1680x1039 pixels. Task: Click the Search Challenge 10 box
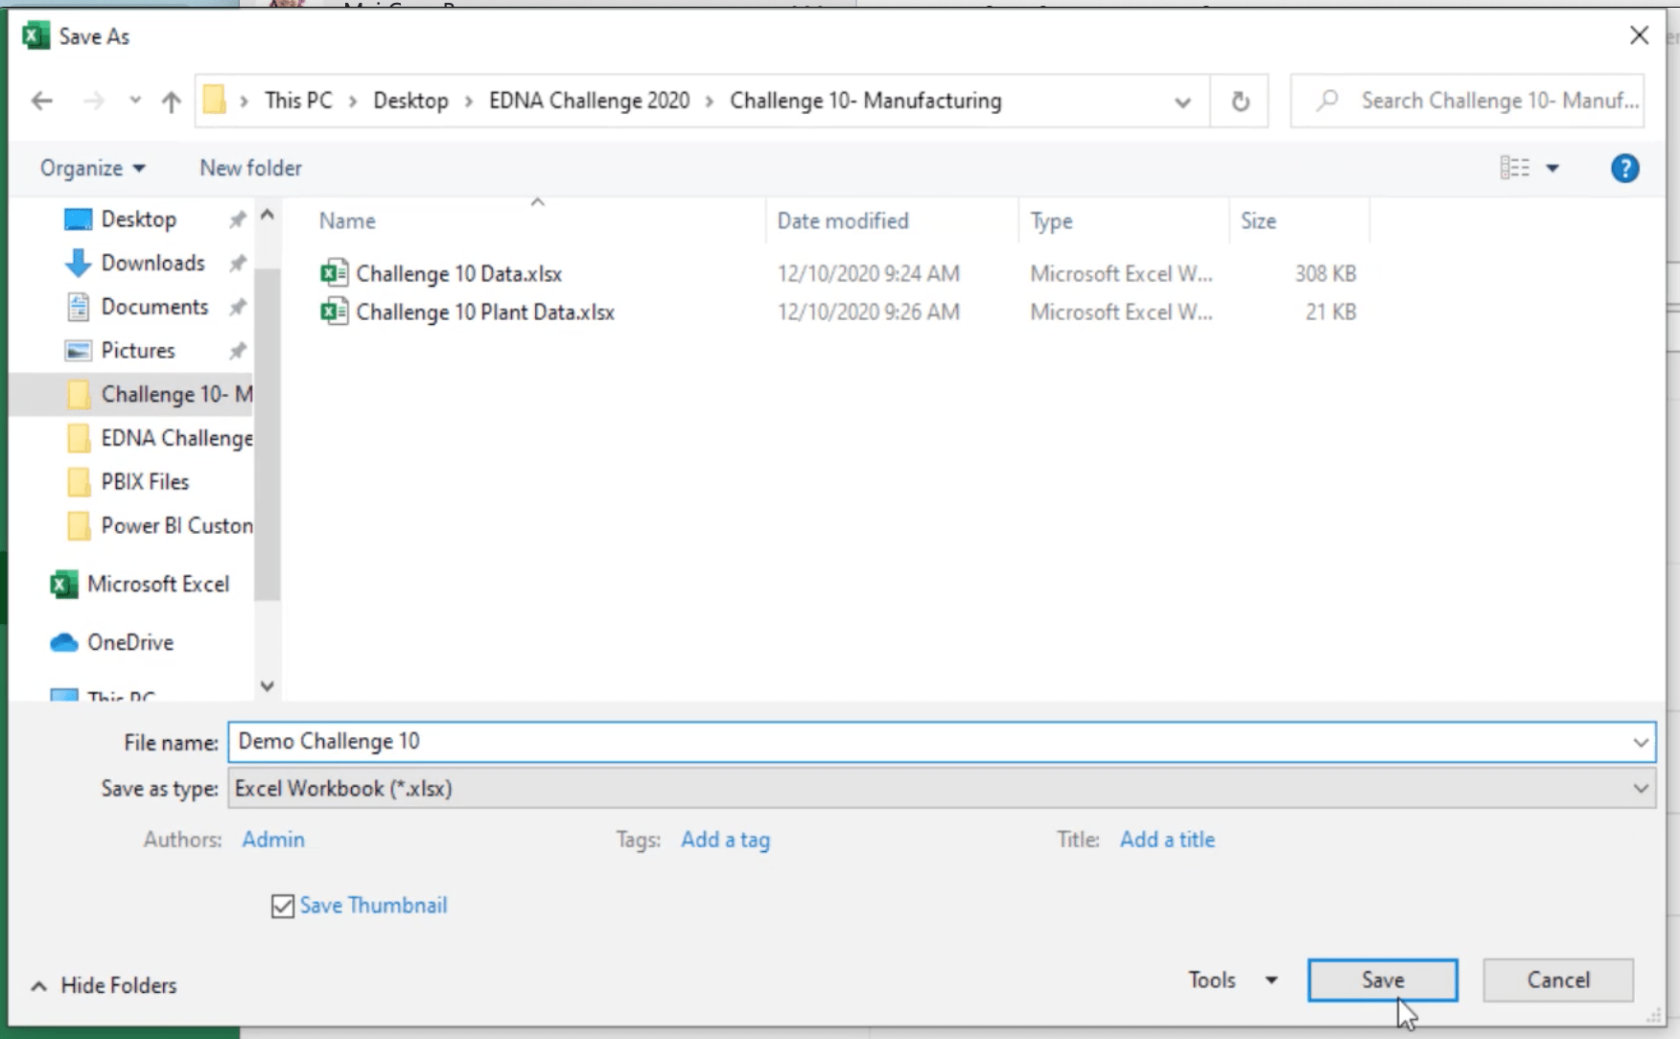click(1468, 100)
